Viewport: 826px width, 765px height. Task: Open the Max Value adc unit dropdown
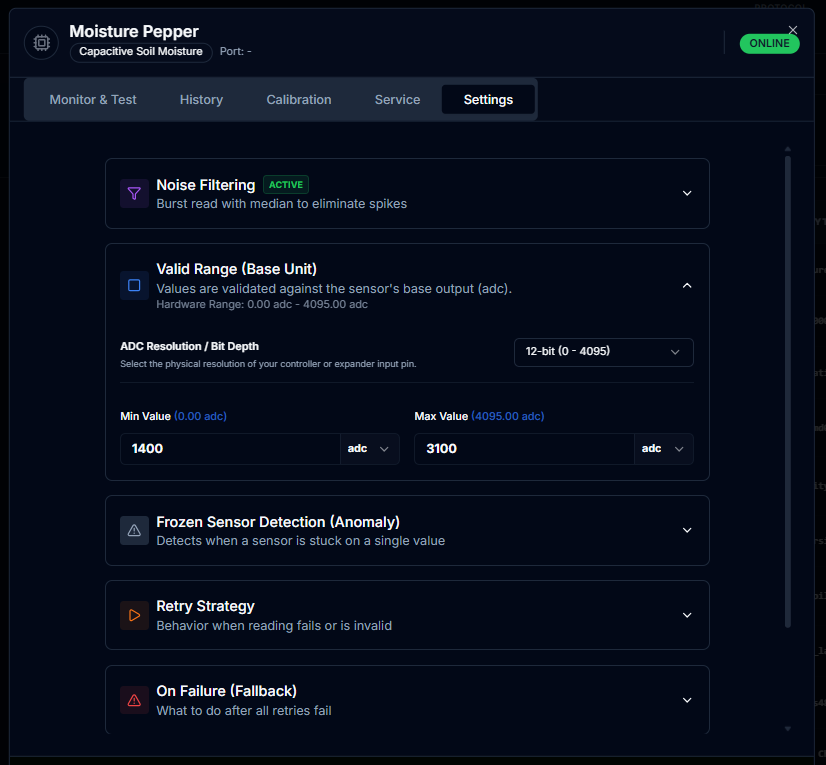click(x=664, y=449)
